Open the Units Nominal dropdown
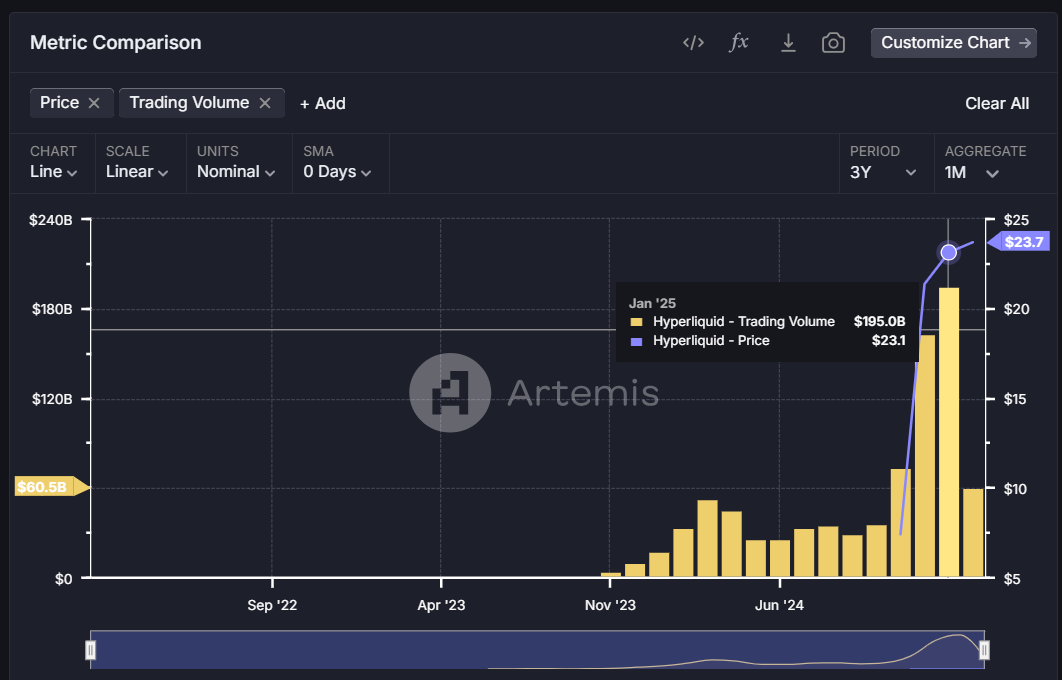The image size is (1062, 680). (x=236, y=172)
